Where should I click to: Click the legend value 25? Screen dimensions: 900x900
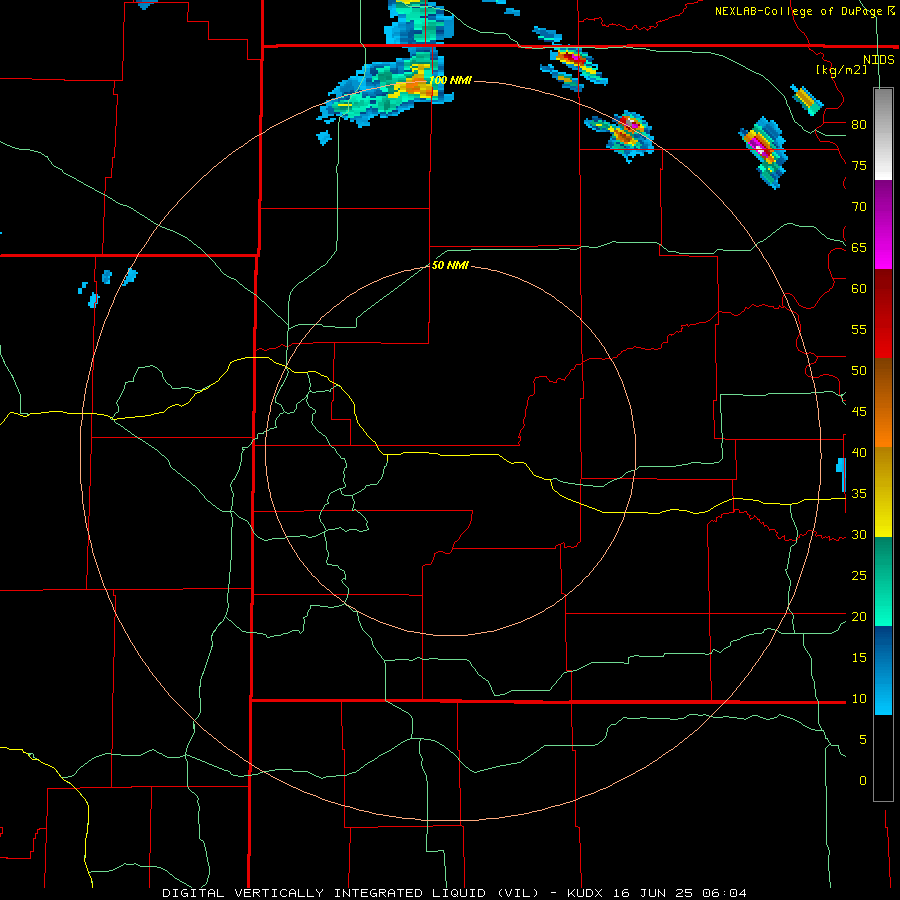(x=859, y=576)
